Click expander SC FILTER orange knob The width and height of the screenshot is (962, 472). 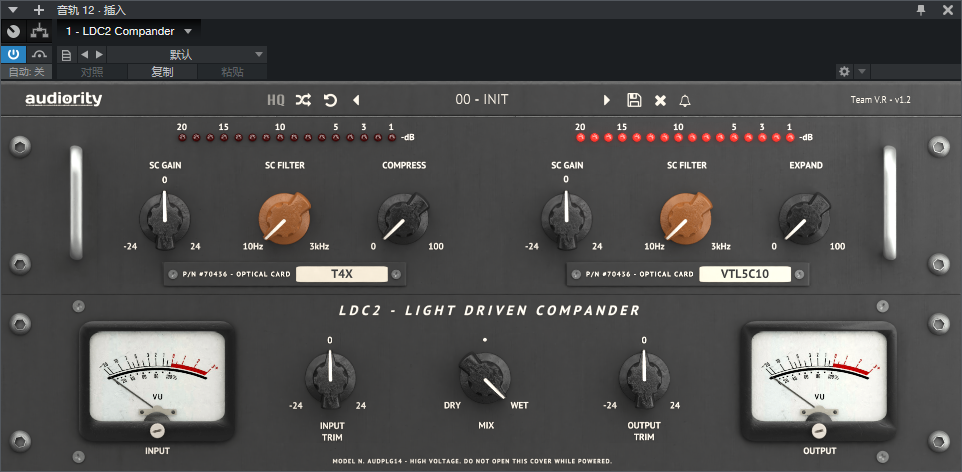pyautogui.click(x=685, y=218)
